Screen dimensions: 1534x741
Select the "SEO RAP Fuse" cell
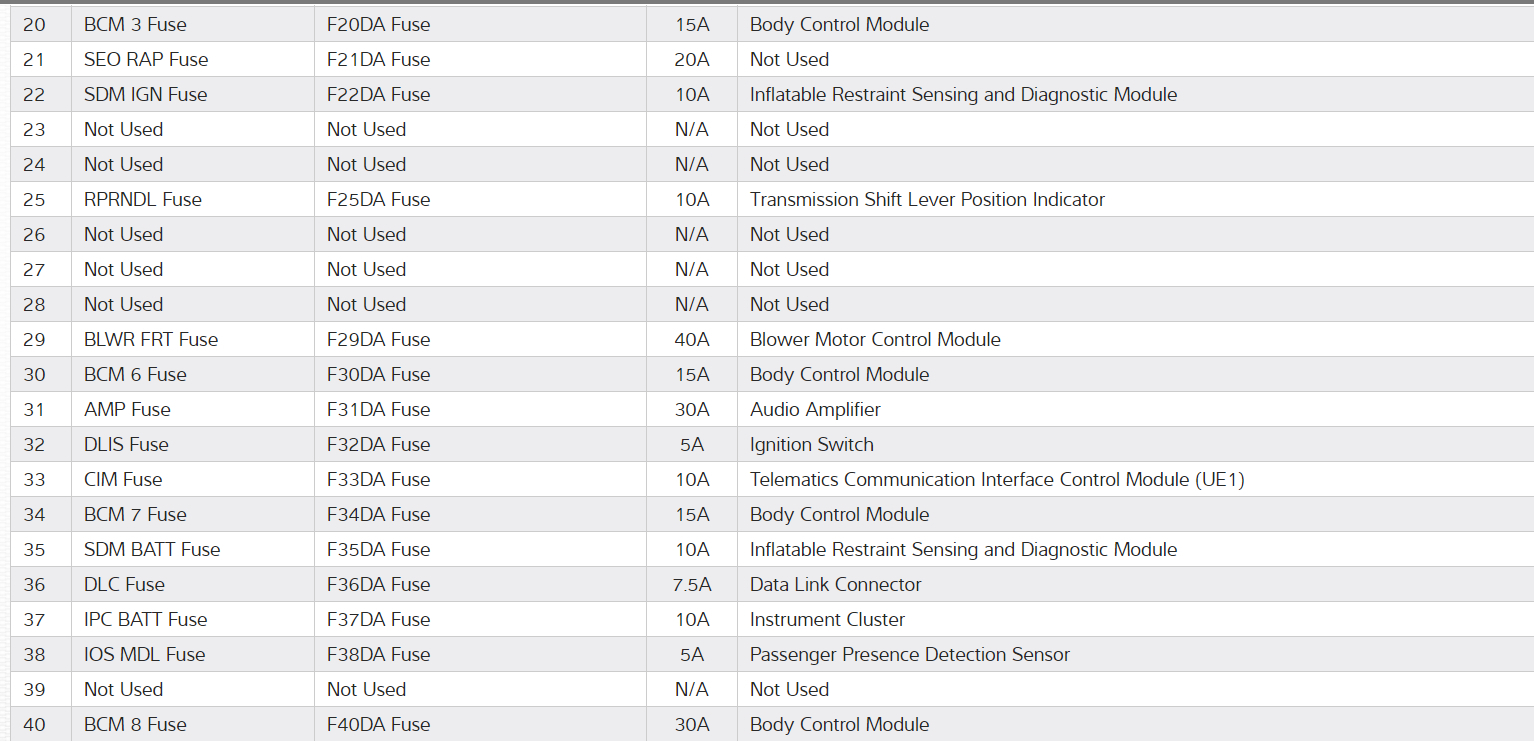[146, 59]
